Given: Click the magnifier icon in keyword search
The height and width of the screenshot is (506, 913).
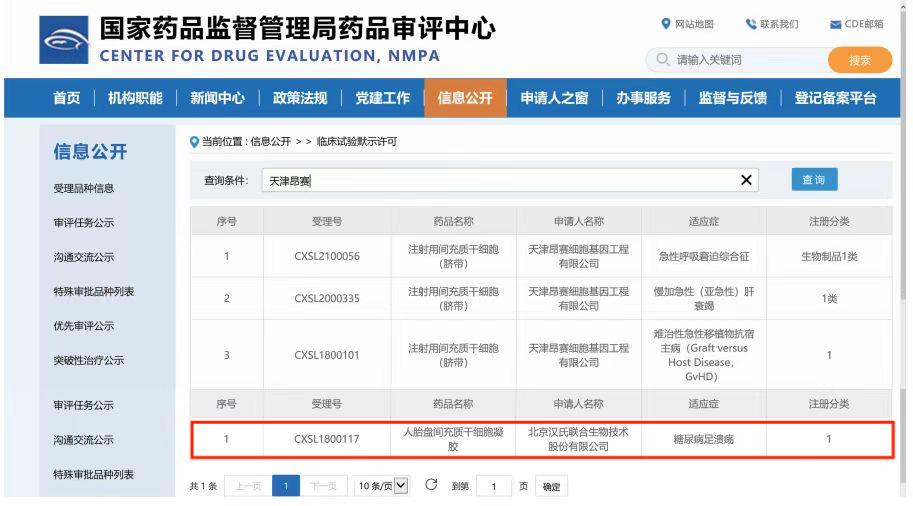Looking at the screenshot, I should [x=663, y=59].
